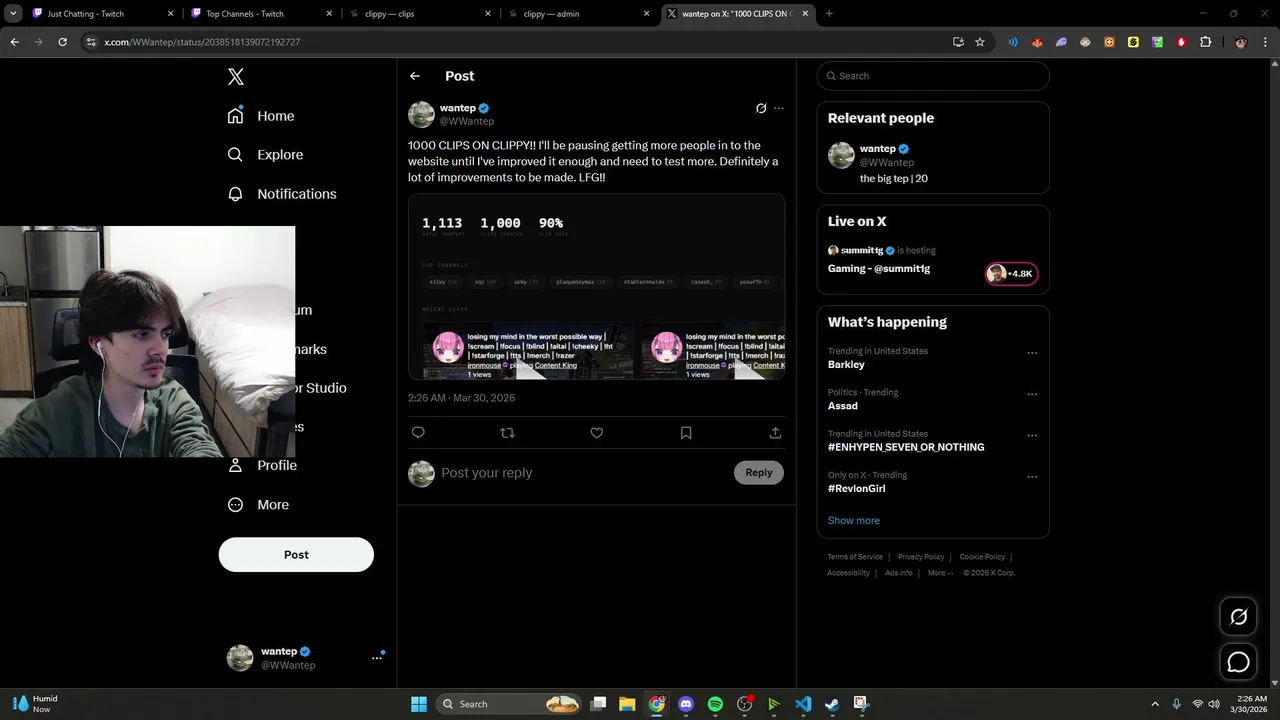The height and width of the screenshot is (720, 1280).
Task: Bookmark this page with the star icon
Action: pyautogui.click(x=980, y=42)
